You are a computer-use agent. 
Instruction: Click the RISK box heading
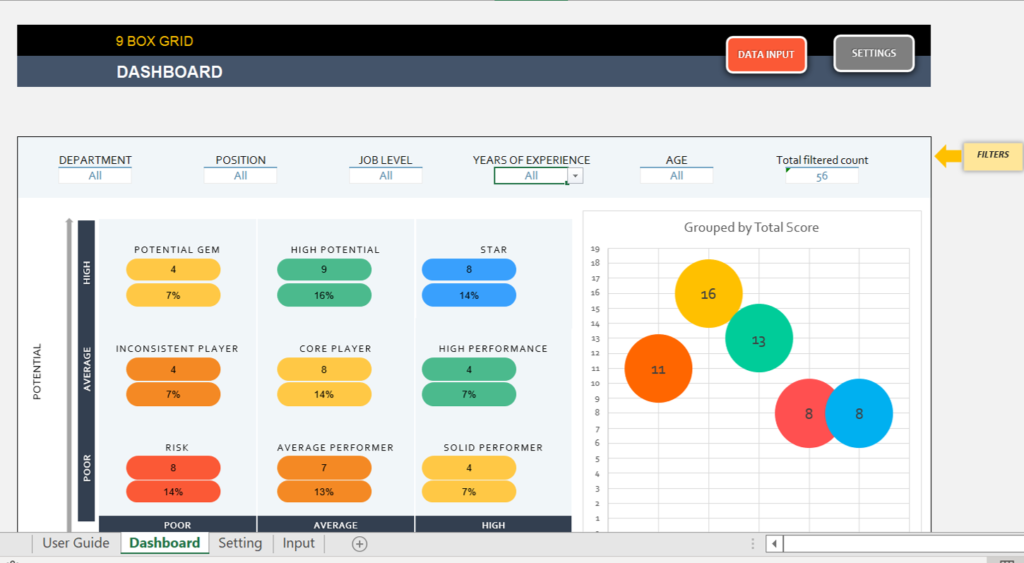(x=177, y=447)
